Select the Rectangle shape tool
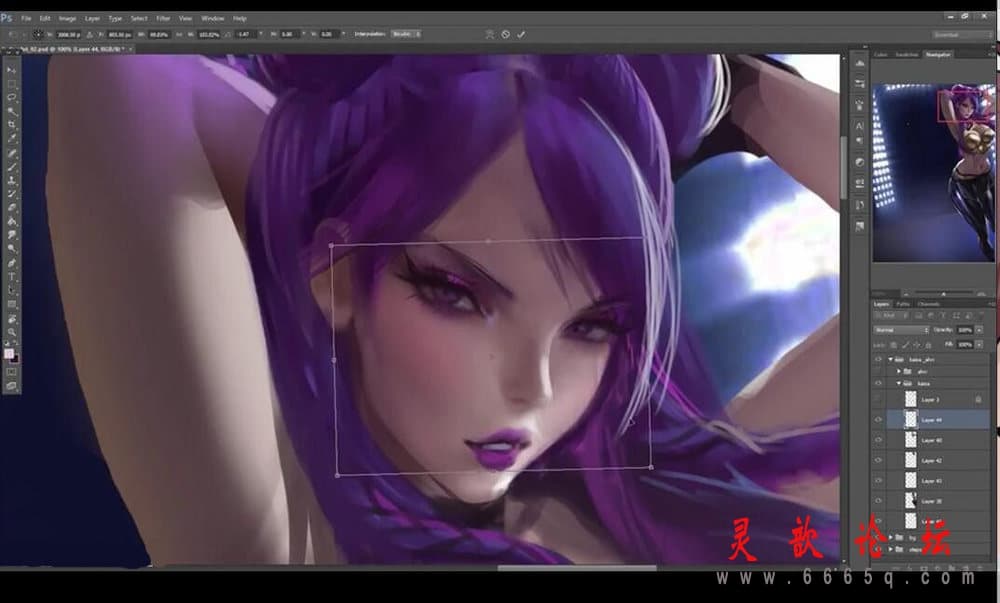The image size is (1000, 603). click(x=11, y=305)
